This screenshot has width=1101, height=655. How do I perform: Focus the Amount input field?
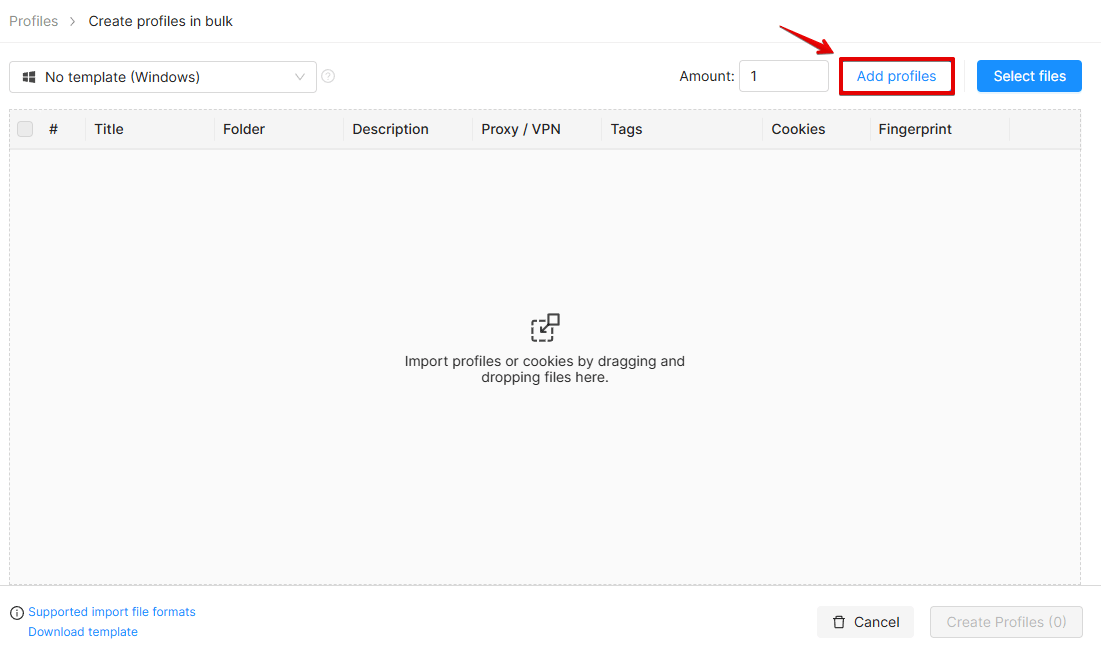point(784,76)
